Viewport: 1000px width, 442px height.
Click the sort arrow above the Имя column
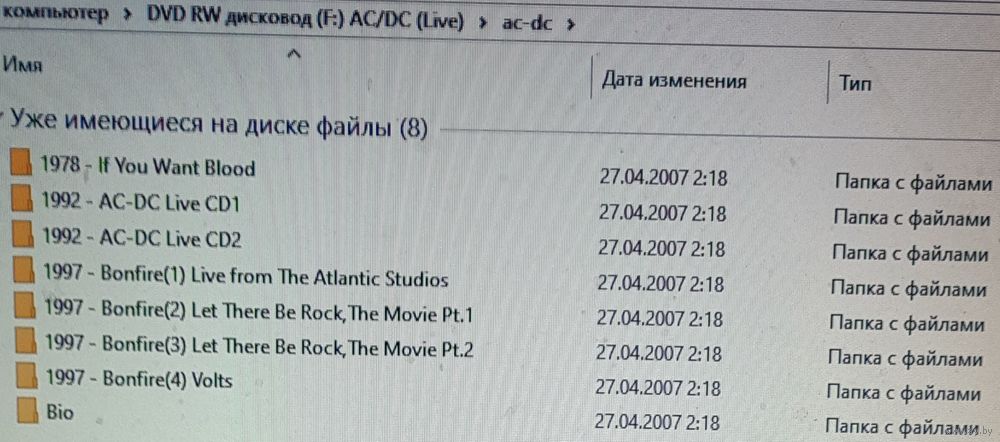(x=294, y=55)
